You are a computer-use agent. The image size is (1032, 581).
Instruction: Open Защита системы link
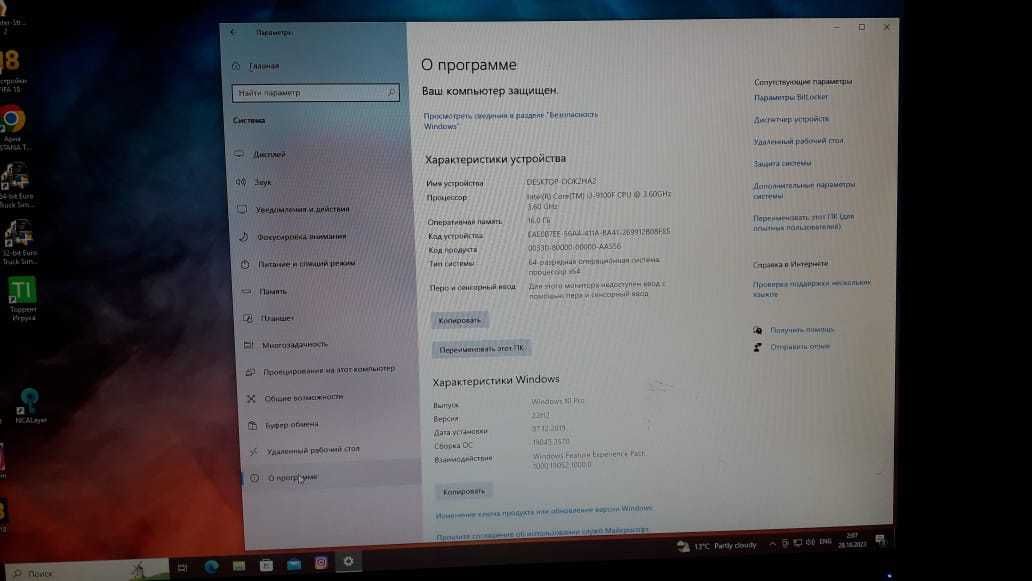coord(782,163)
